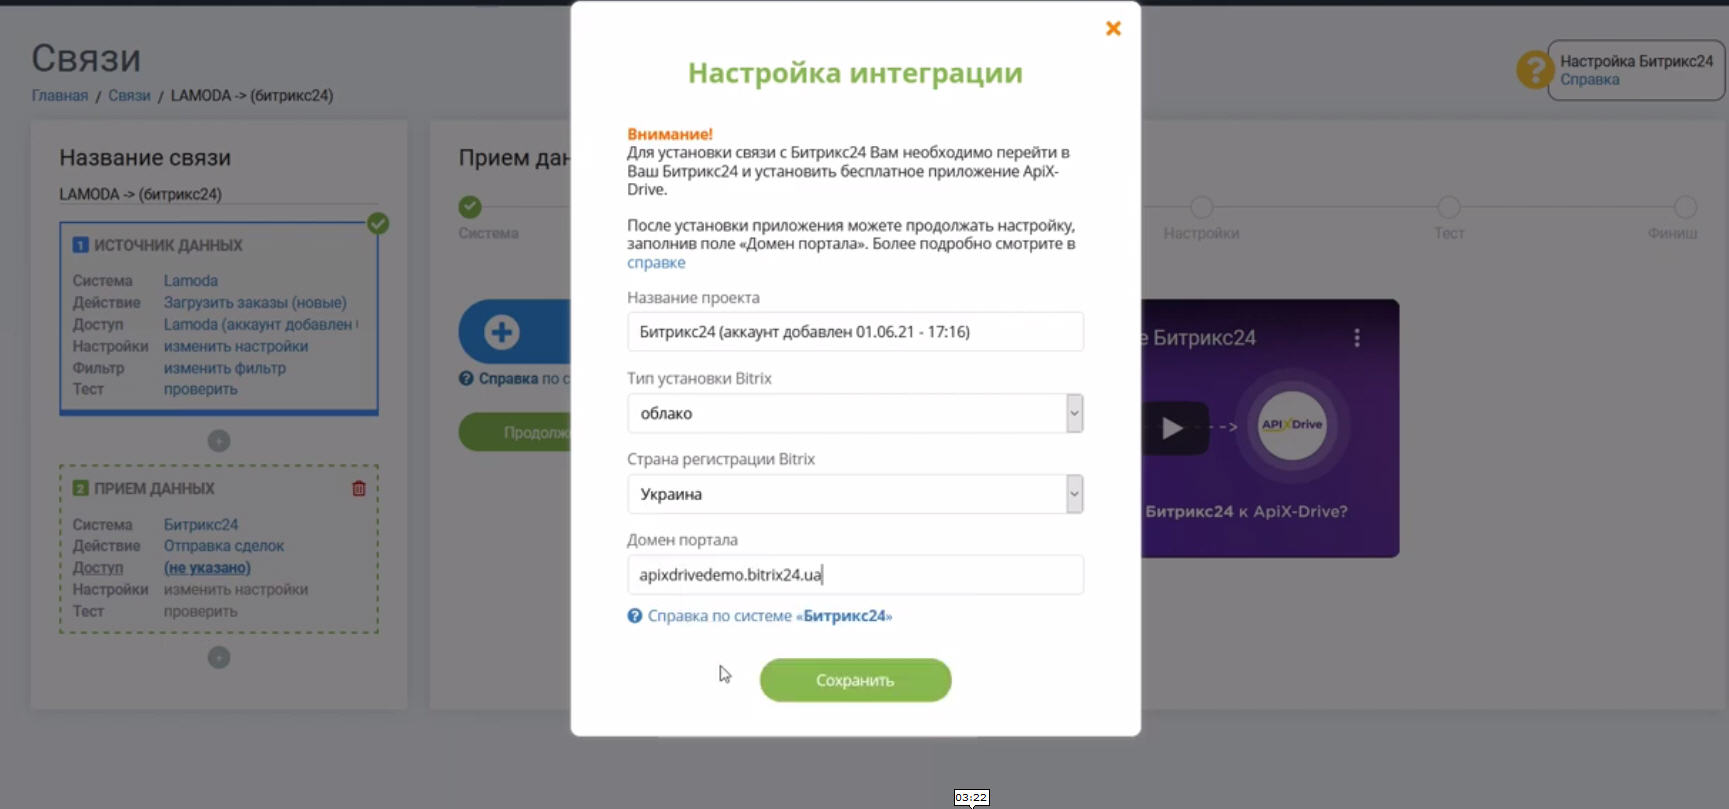Click the white plus icon on the blue button
The height and width of the screenshot is (809, 1729).
[x=502, y=332]
